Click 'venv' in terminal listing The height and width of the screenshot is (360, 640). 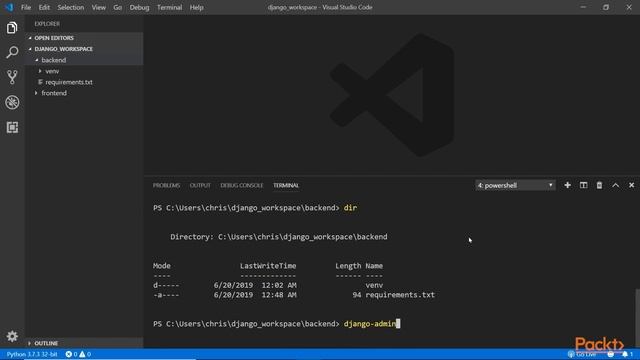(374, 285)
